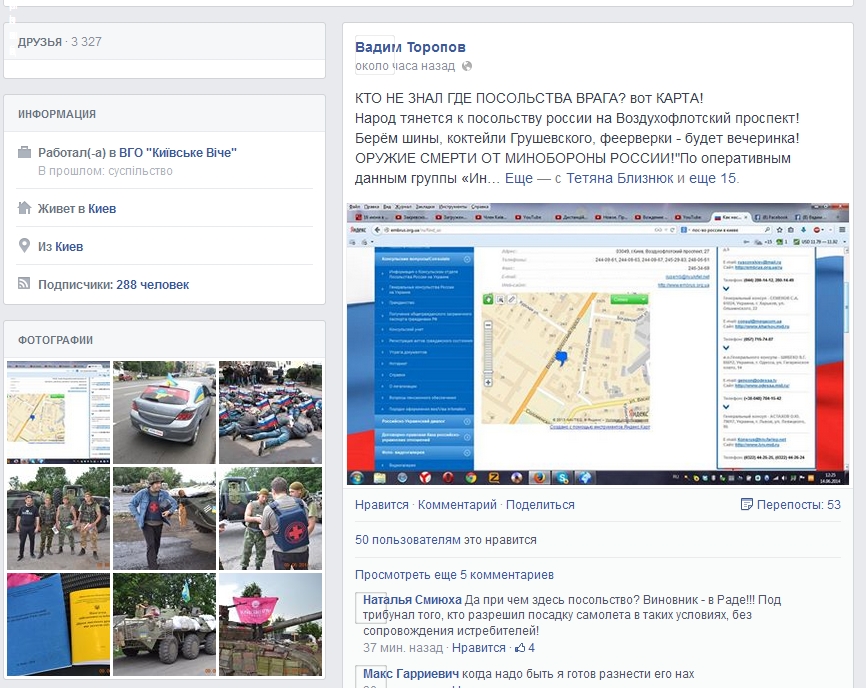Click the reposts icon next to Перепосты: 53

[x=747, y=504]
